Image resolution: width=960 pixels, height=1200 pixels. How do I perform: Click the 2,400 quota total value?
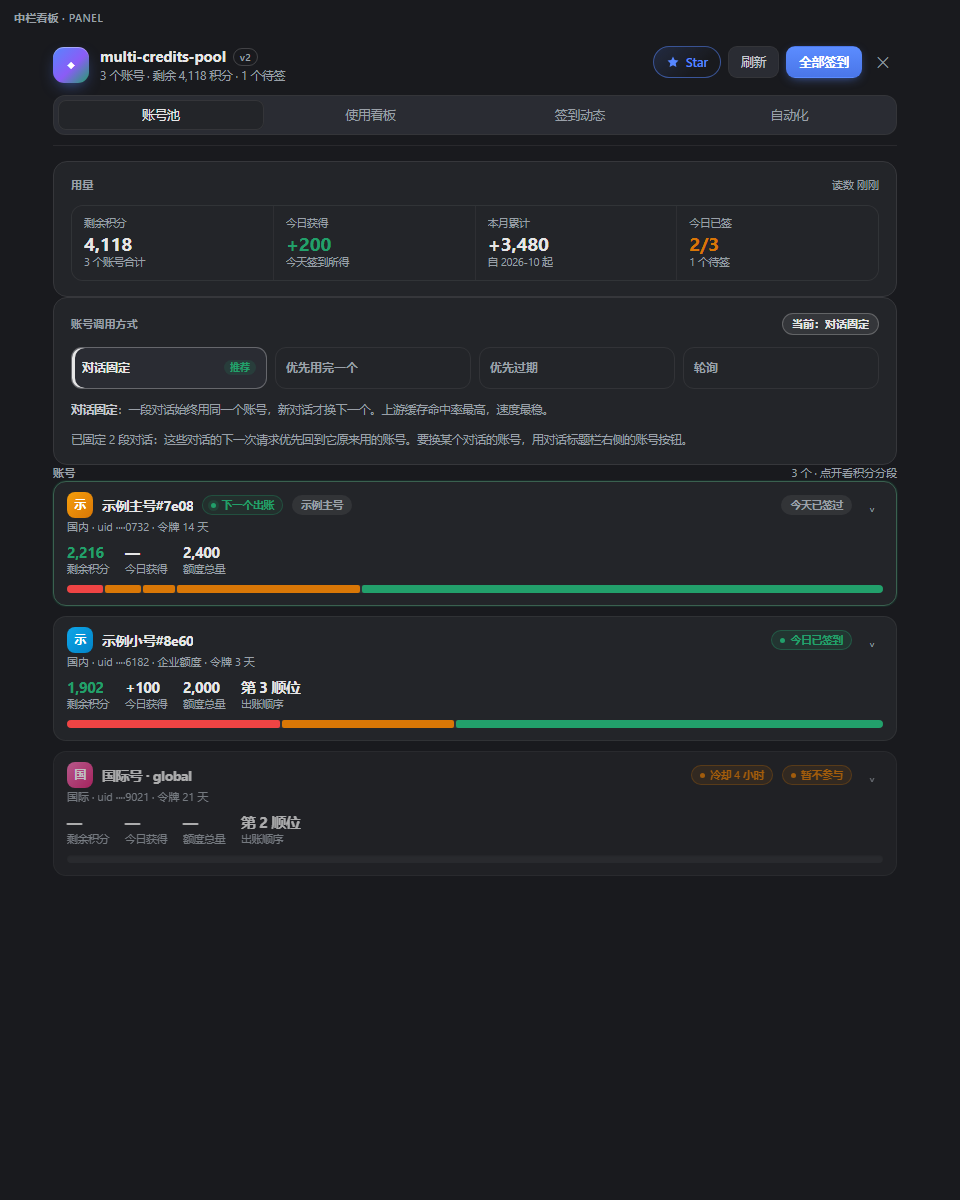coord(201,553)
